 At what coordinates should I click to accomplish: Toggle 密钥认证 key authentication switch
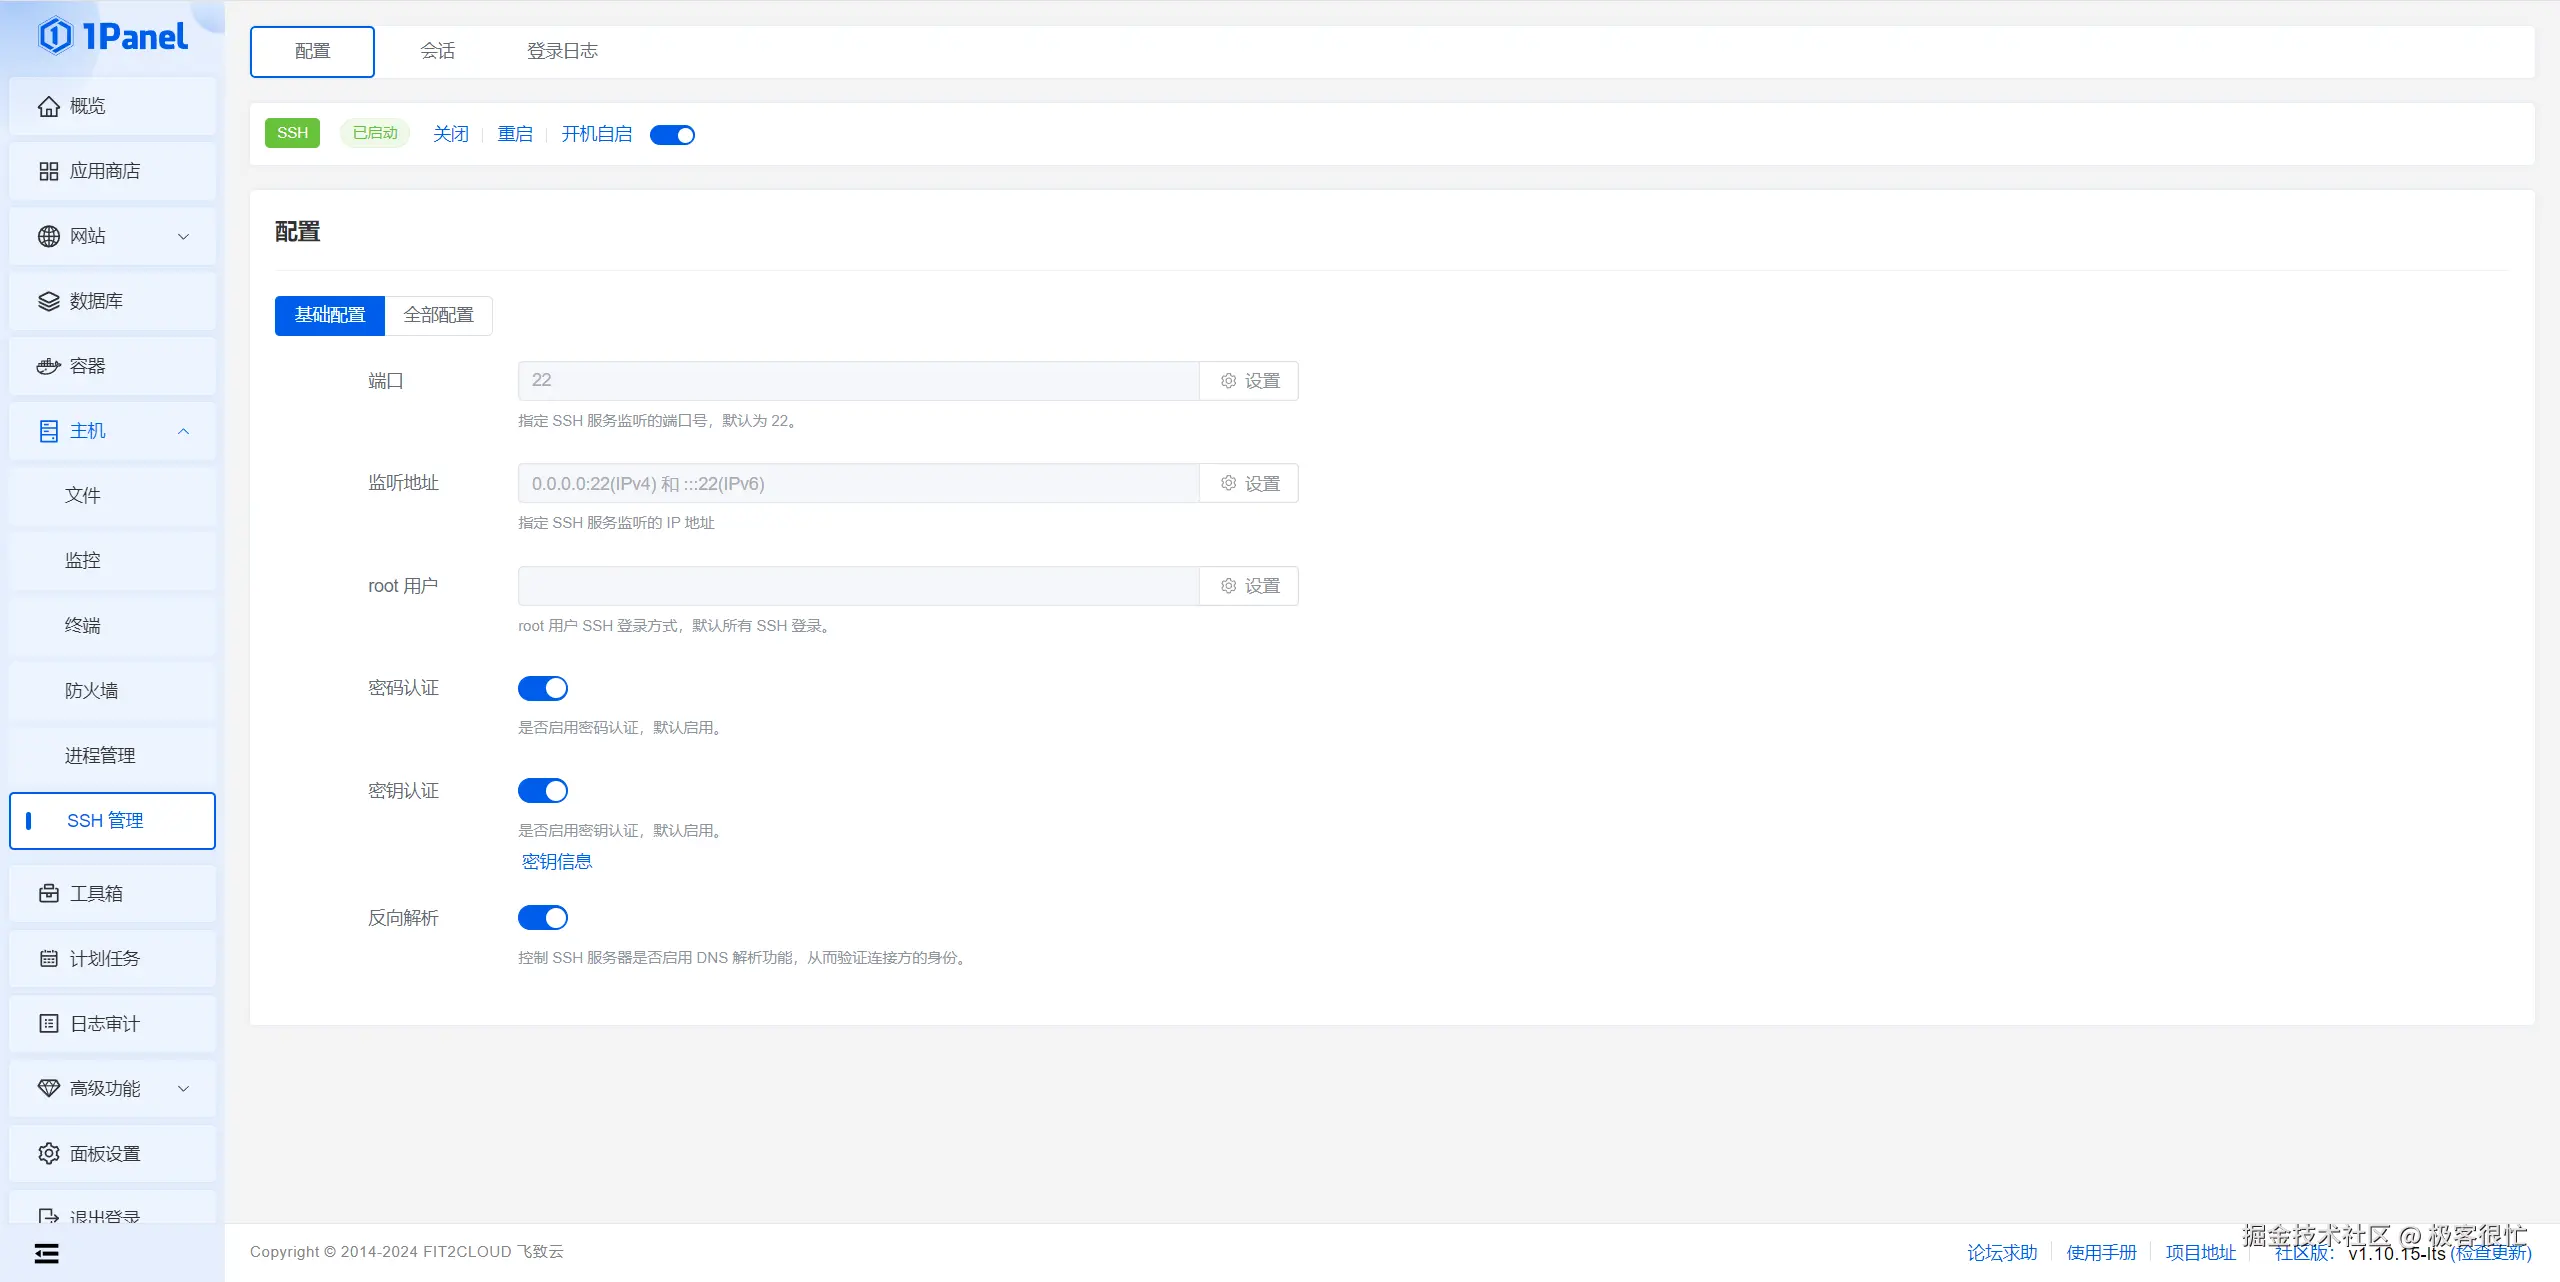tap(543, 791)
